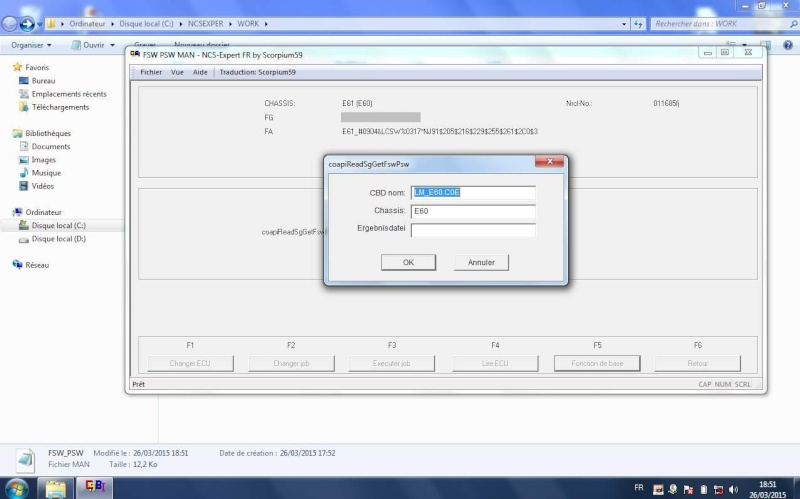
Task: Open the Vidéos library
Action: click(37, 186)
